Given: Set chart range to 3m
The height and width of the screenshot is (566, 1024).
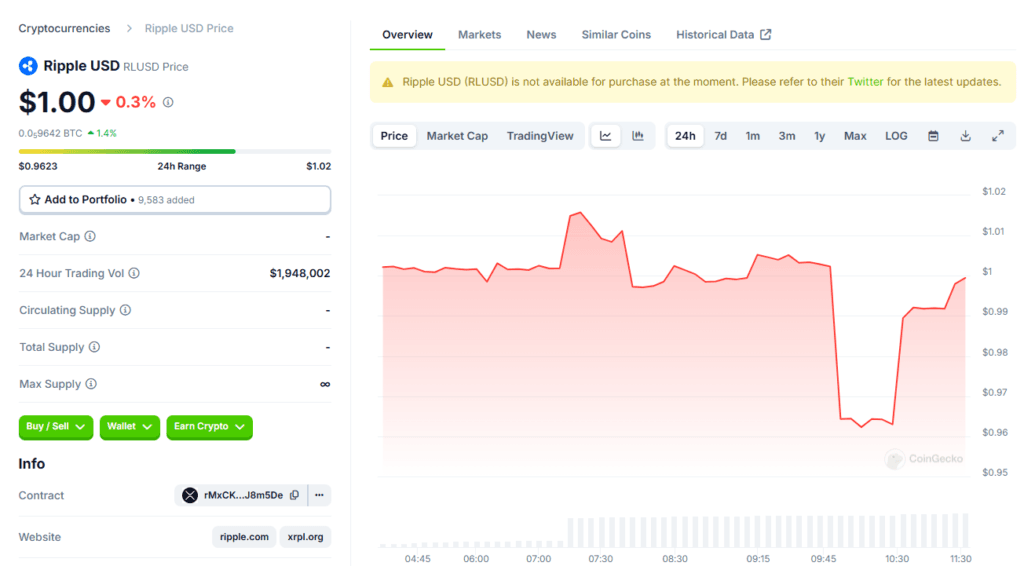Looking at the screenshot, I should click(x=786, y=136).
